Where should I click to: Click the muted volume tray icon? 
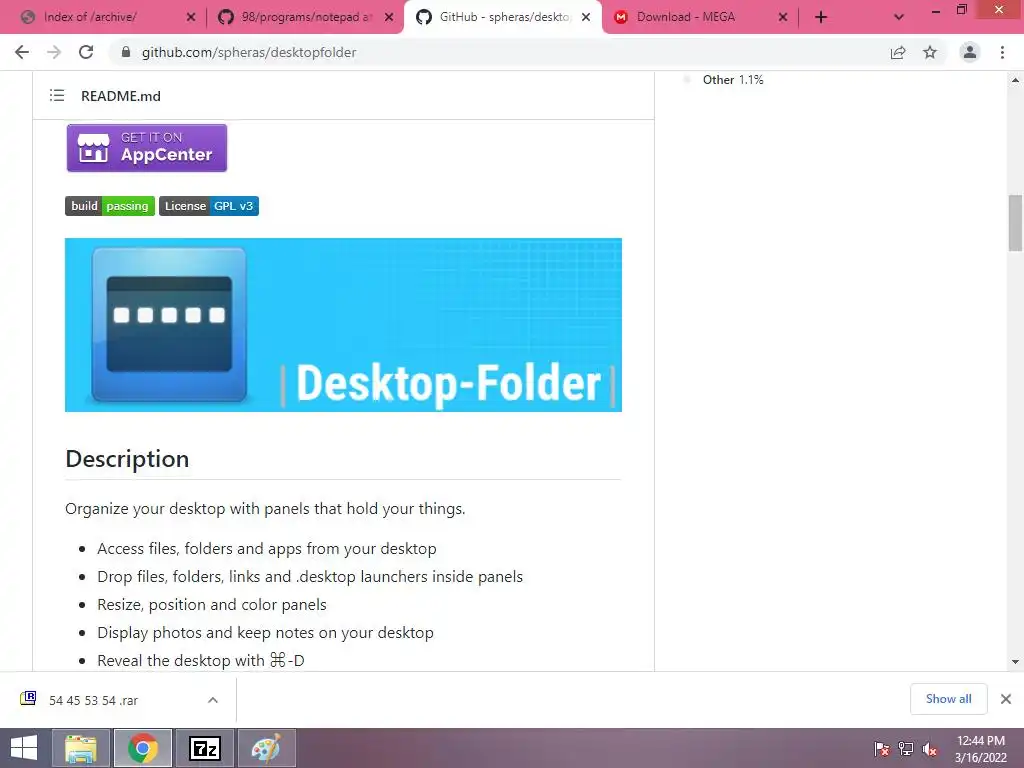coord(930,749)
